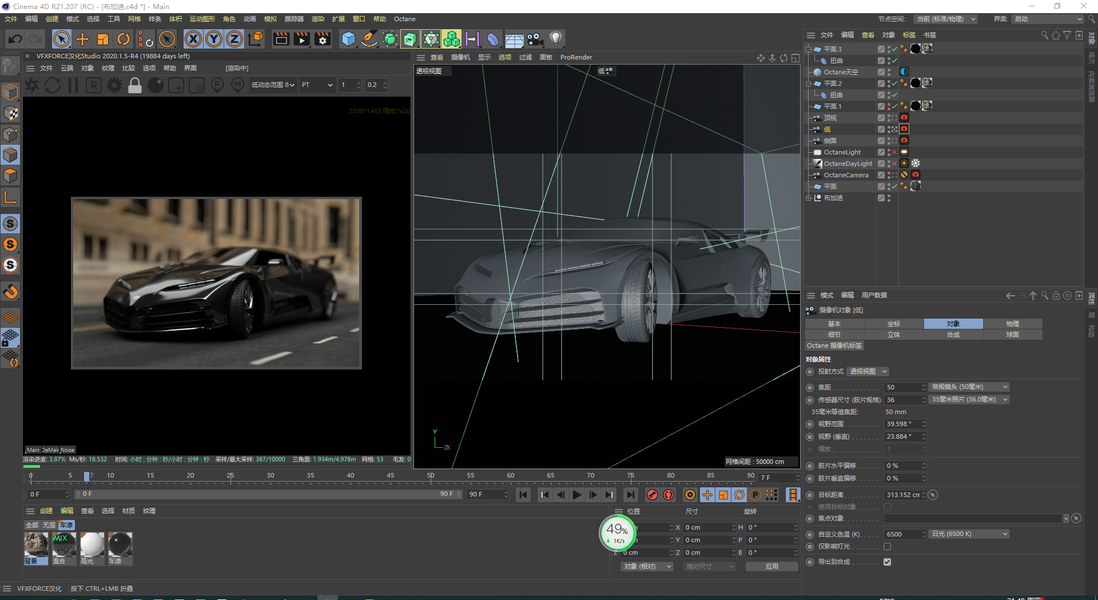Click the Cube primitive icon
This screenshot has width=1098, height=600.
(x=348, y=39)
